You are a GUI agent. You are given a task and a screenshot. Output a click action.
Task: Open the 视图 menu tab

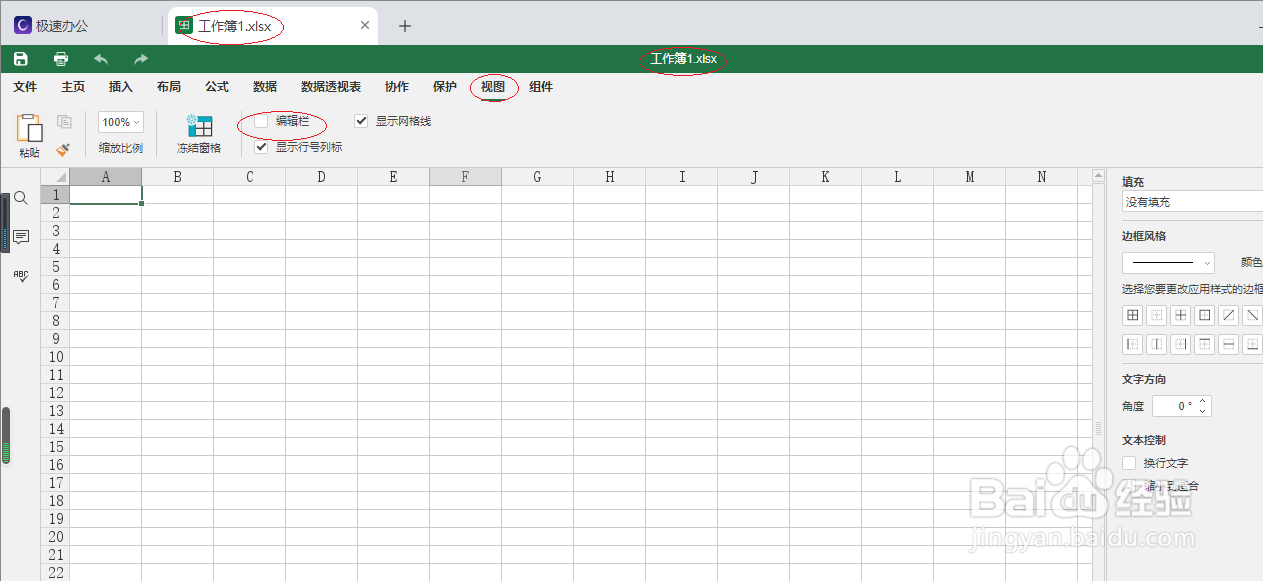click(x=493, y=87)
